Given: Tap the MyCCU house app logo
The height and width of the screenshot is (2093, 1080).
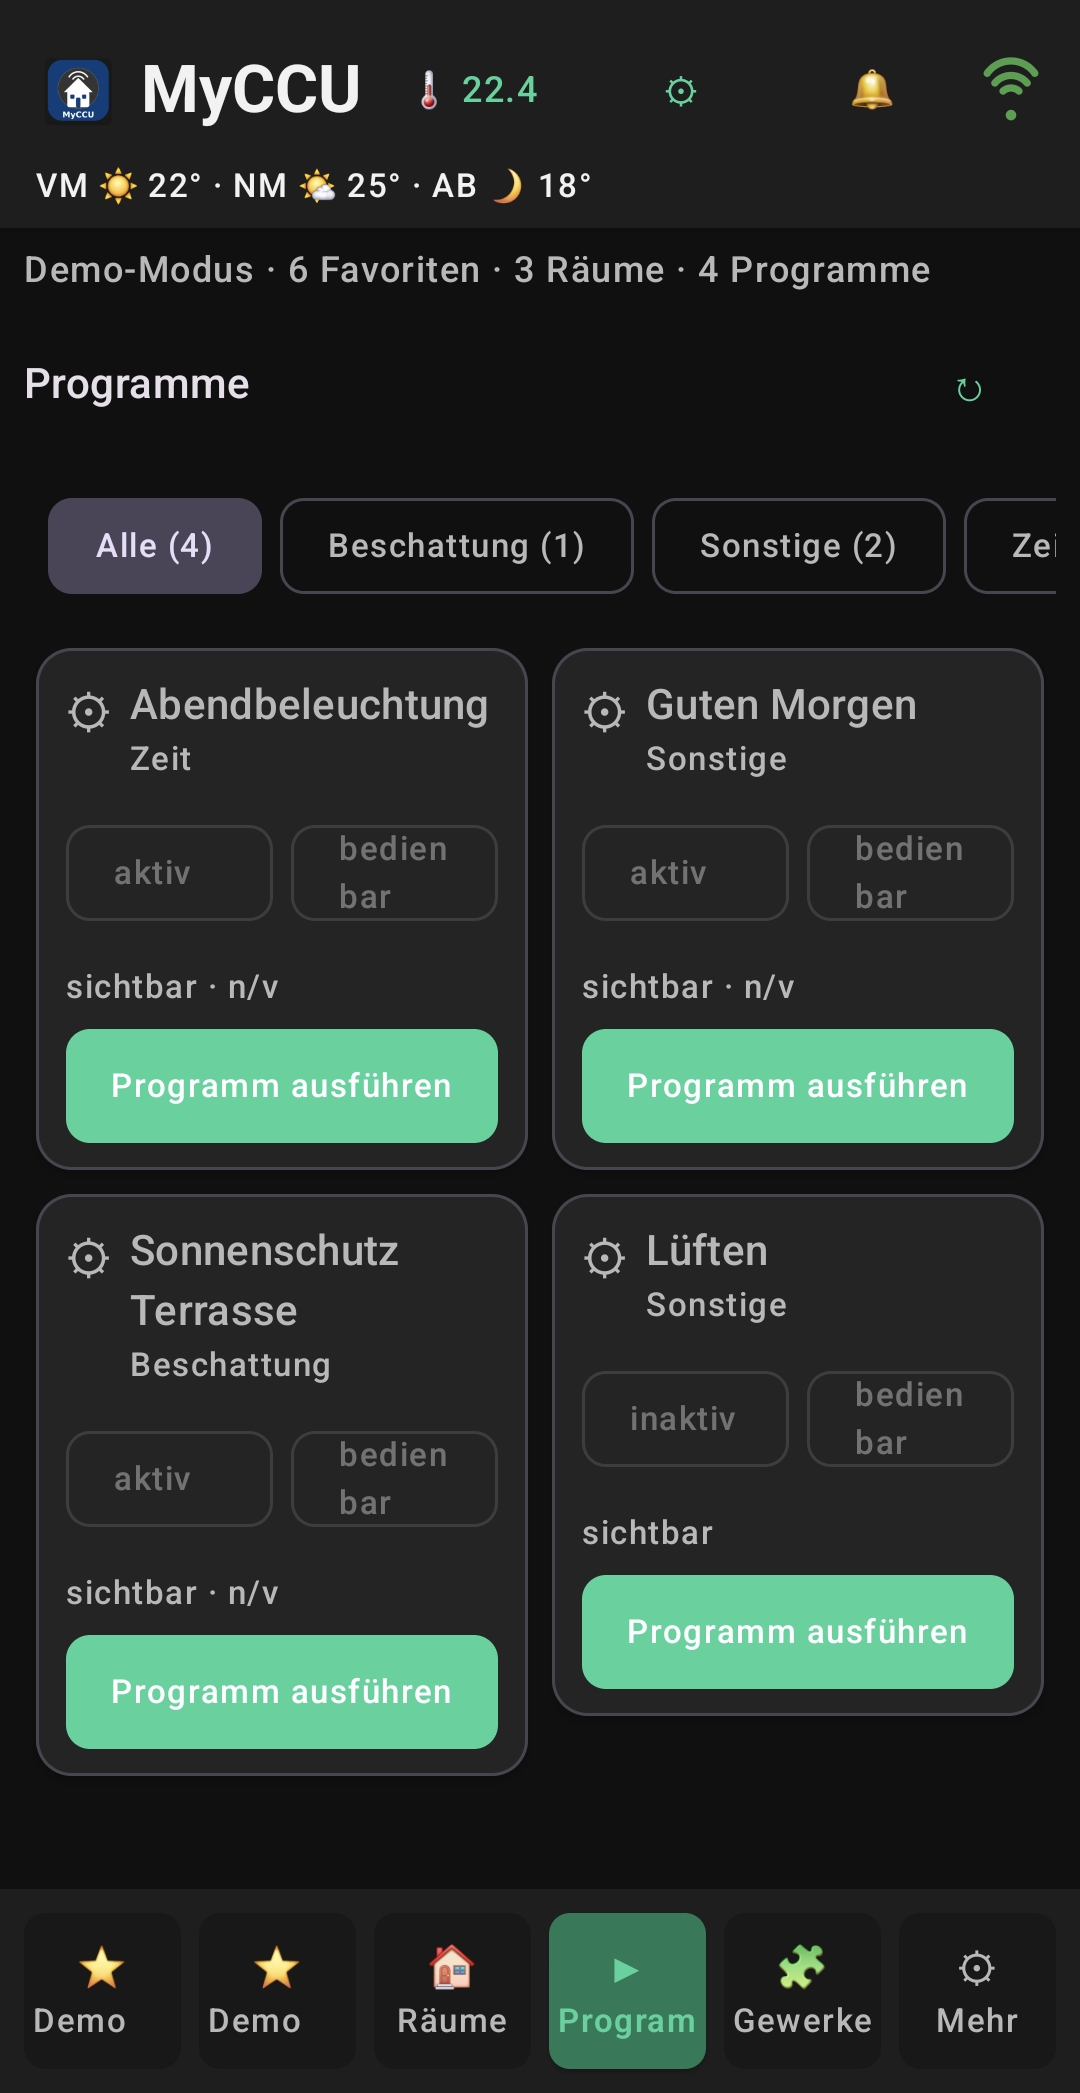Looking at the screenshot, I should click(79, 92).
